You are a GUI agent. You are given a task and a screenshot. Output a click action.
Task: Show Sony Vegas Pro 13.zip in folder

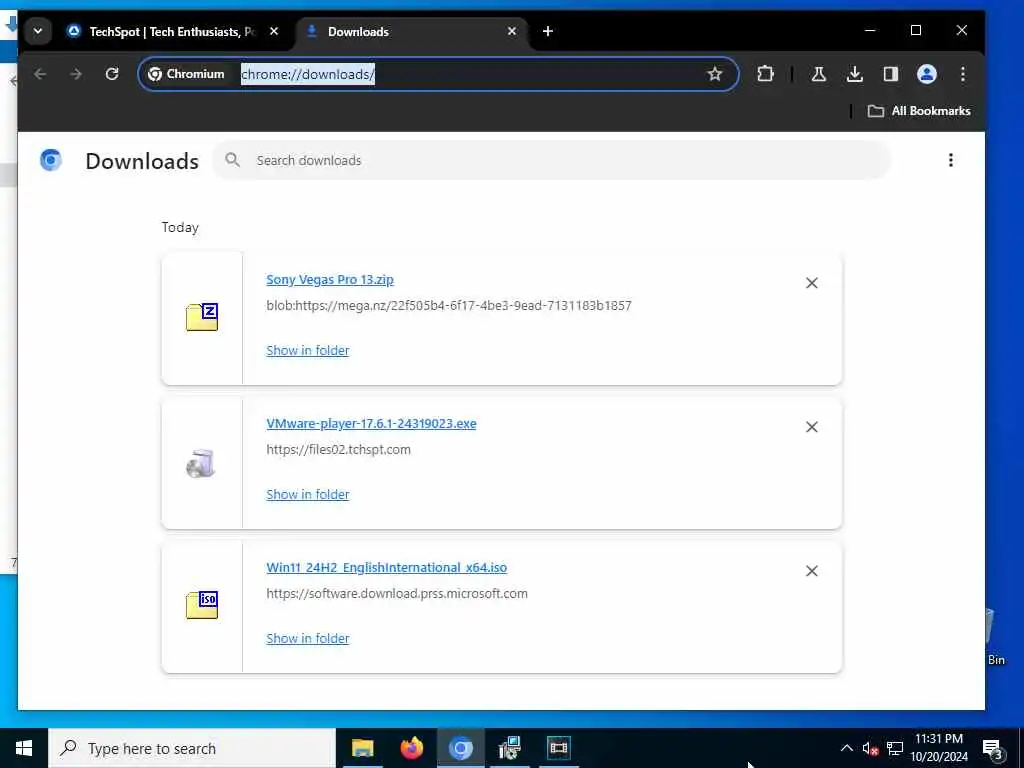308,351
